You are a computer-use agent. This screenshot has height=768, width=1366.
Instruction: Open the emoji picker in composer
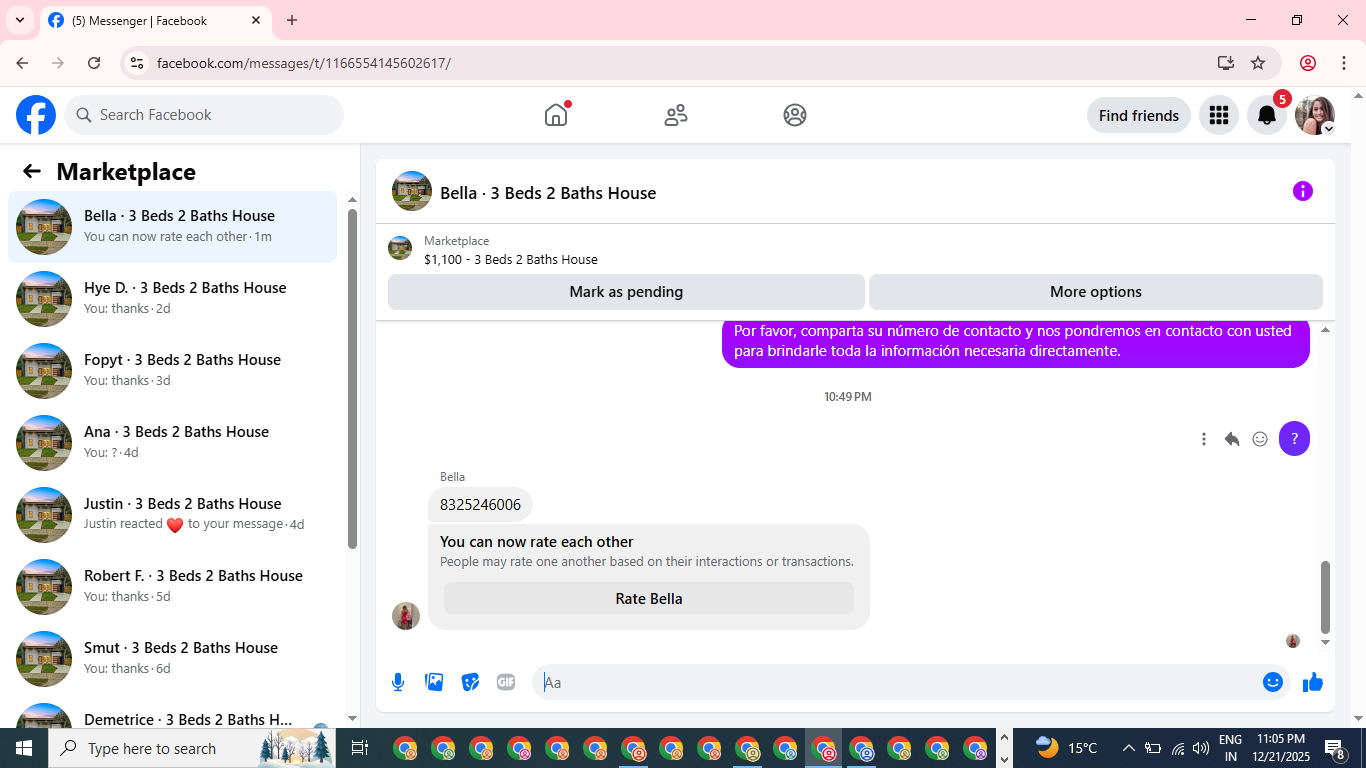click(x=1273, y=682)
